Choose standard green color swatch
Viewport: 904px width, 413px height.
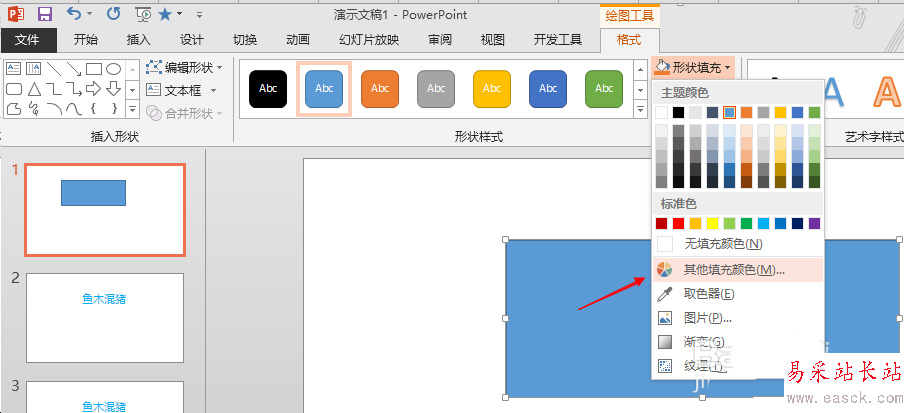(x=747, y=223)
